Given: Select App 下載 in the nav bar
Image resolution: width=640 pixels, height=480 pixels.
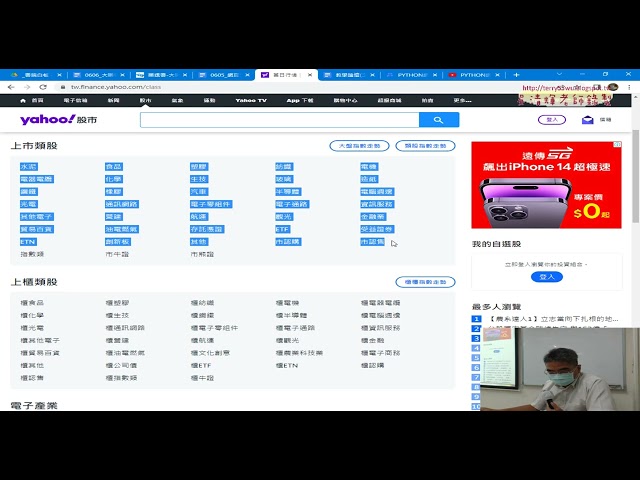Looking at the screenshot, I should [x=300, y=100].
